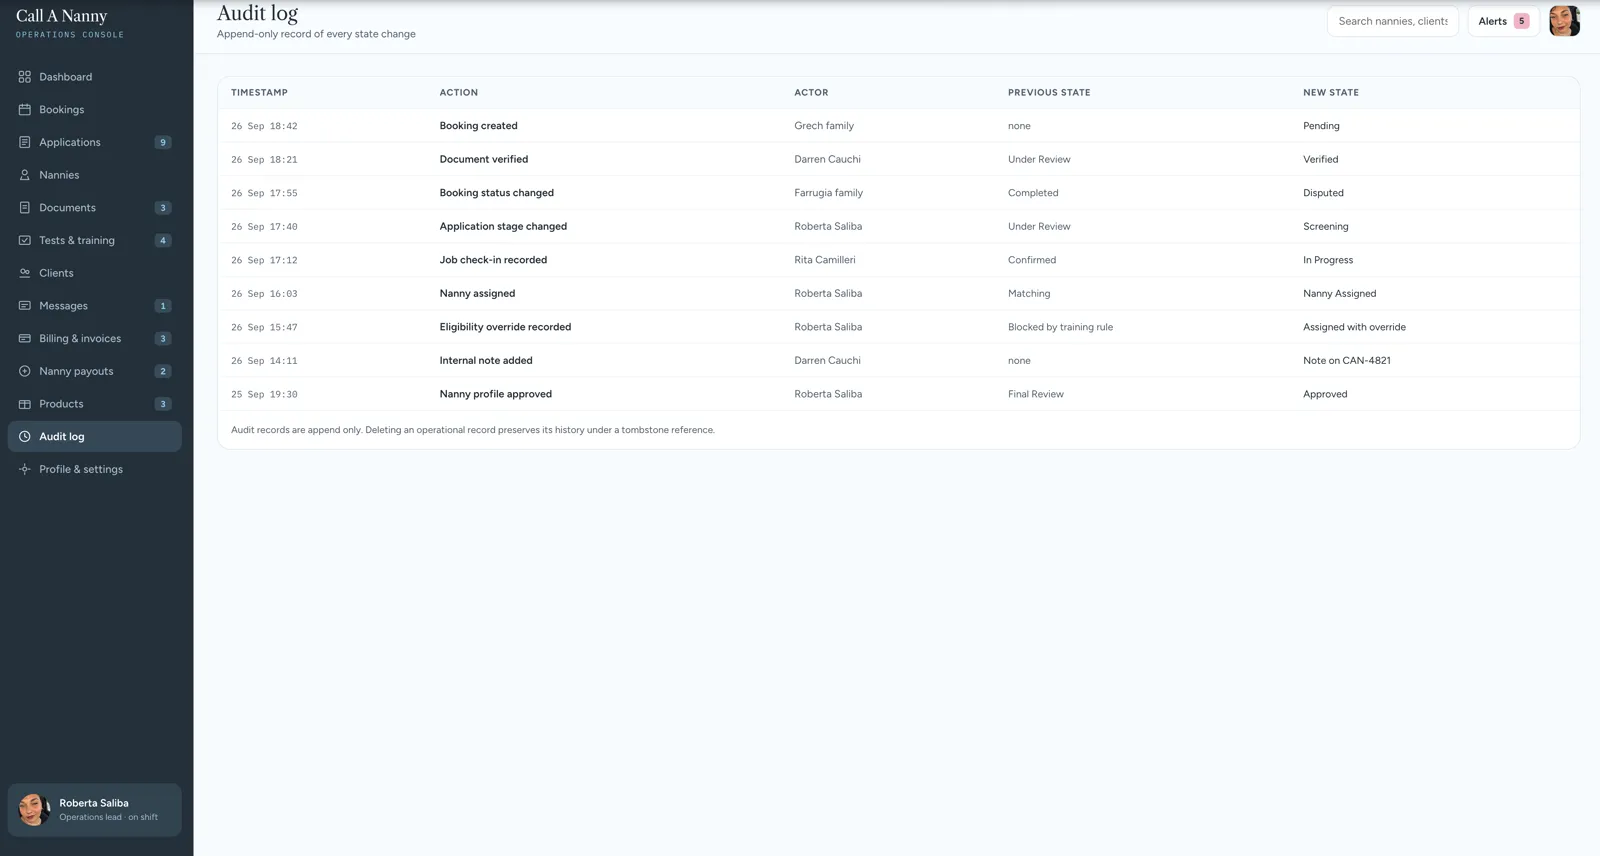Click the Clients people icon
The width and height of the screenshot is (1600, 856).
point(25,273)
